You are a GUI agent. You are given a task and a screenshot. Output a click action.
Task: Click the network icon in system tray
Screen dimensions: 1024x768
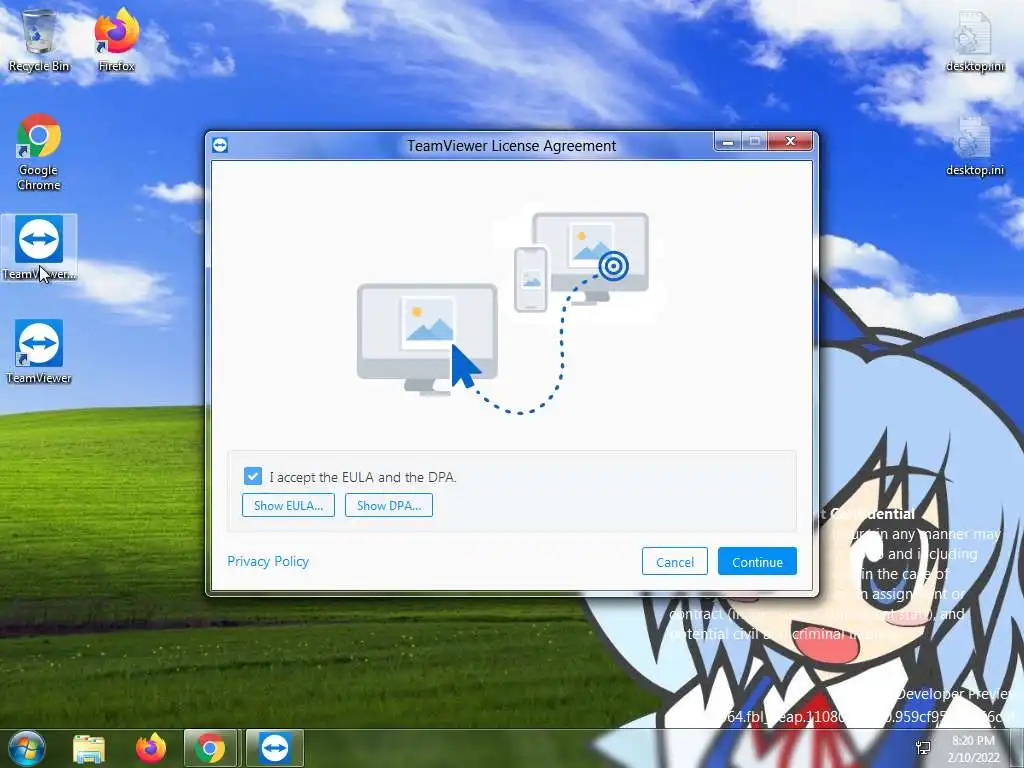923,748
